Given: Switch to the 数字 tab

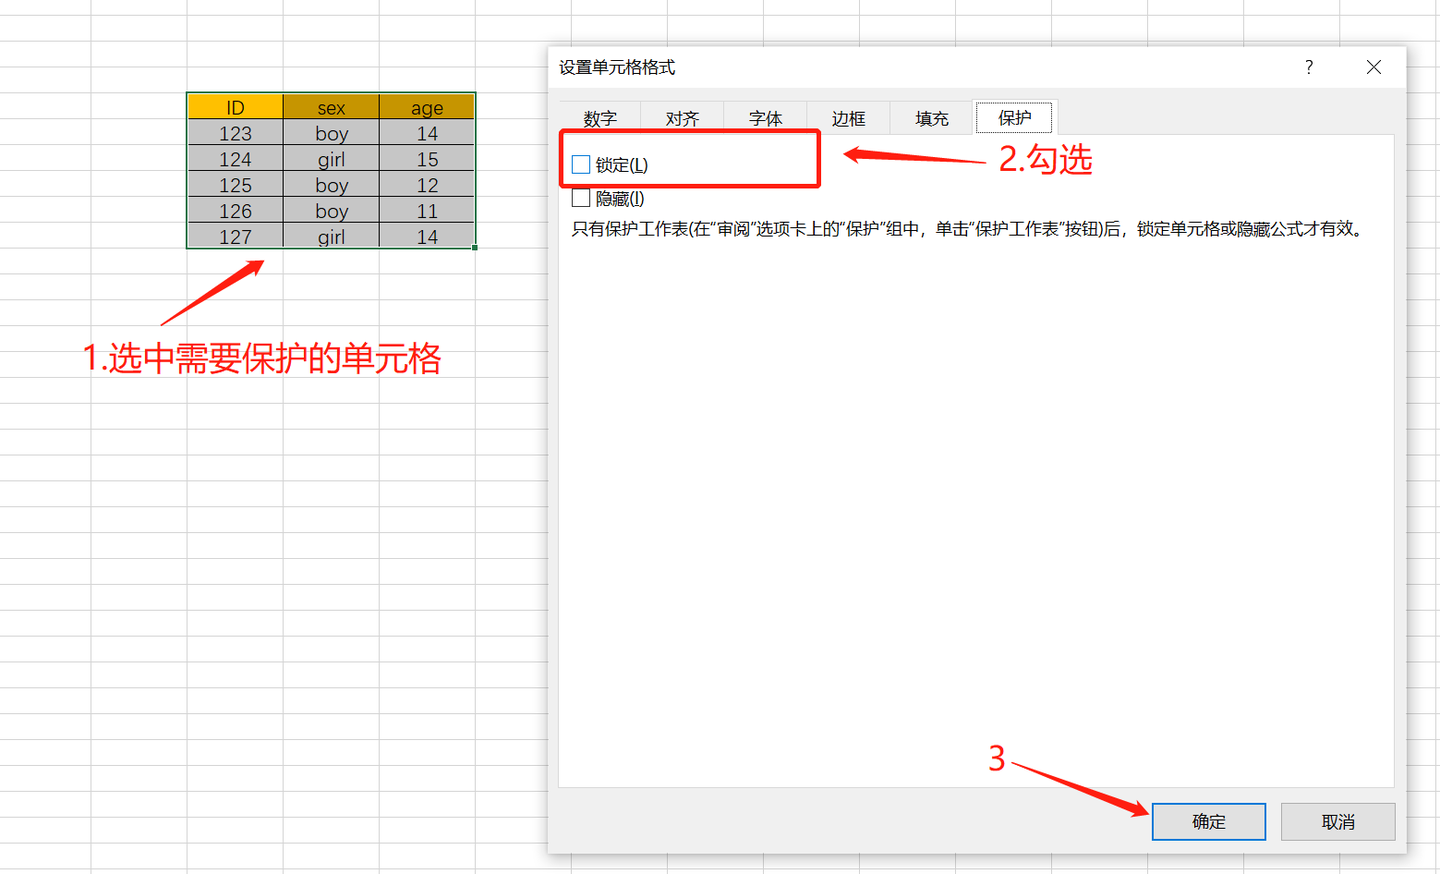Looking at the screenshot, I should [x=600, y=118].
